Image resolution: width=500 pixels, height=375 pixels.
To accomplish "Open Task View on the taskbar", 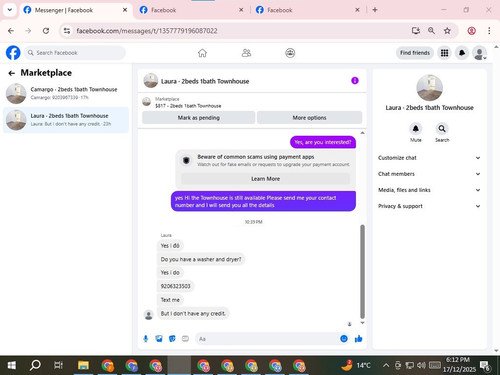I will pyautogui.click(x=58, y=365).
